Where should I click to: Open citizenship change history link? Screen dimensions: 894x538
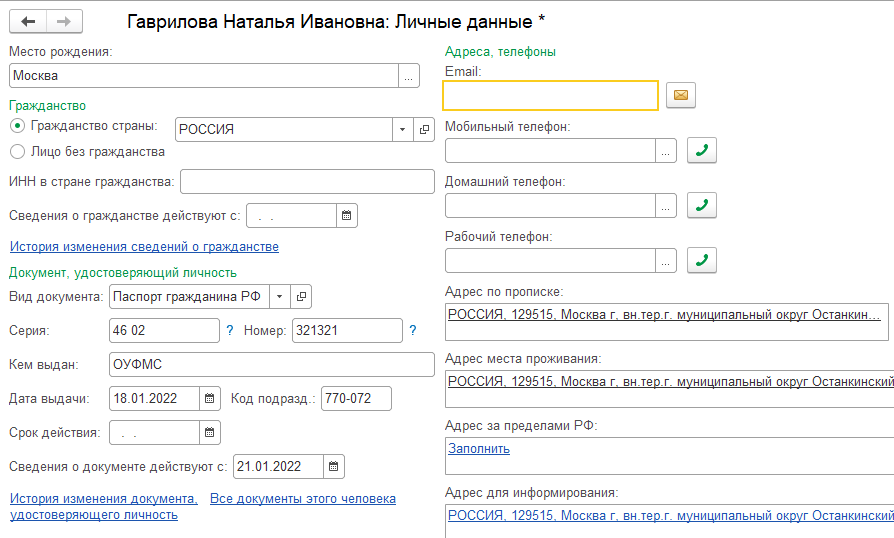[144, 246]
